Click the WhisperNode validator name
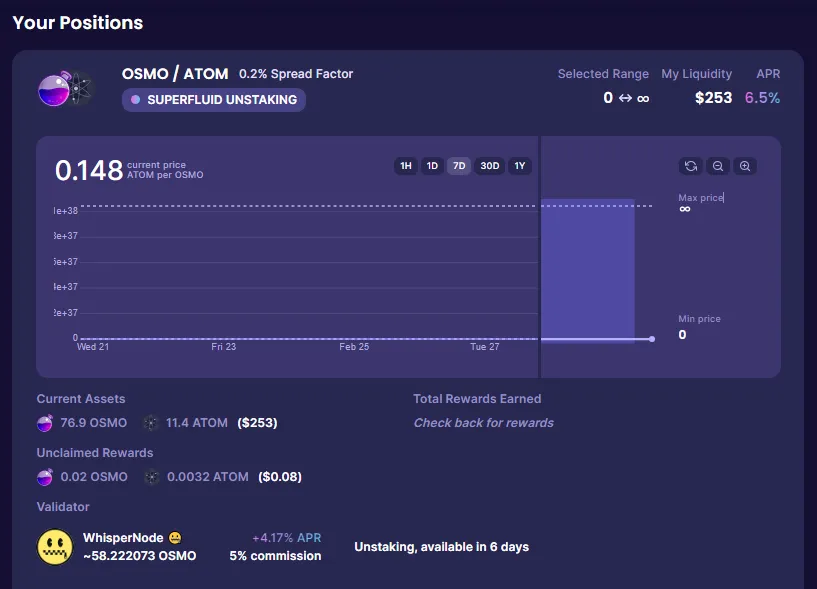The height and width of the screenshot is (589, 817). [123, 537]
